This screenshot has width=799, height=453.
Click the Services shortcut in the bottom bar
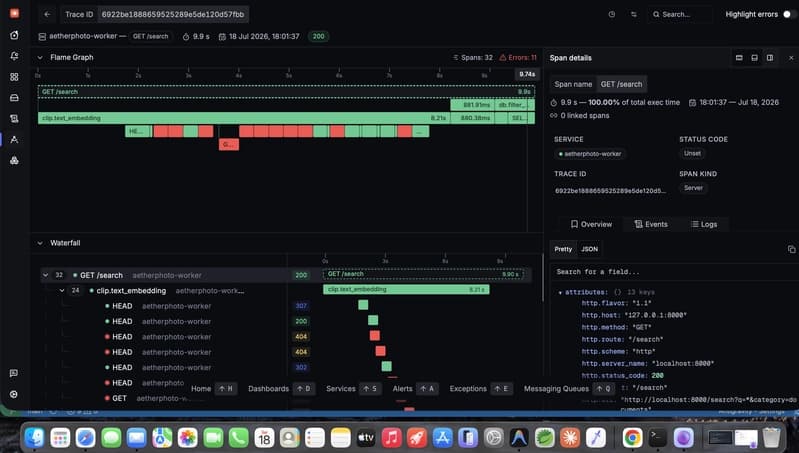[x=354, y=389]
